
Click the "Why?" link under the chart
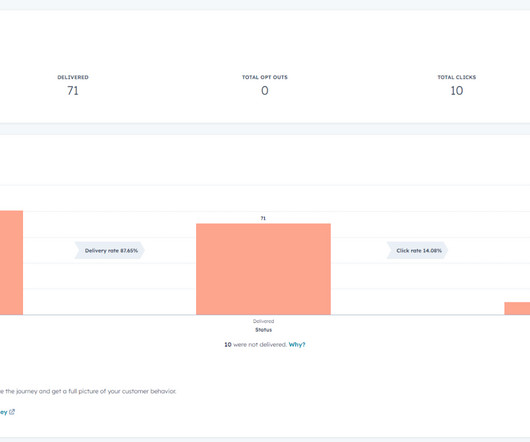(x=297, y=345)
